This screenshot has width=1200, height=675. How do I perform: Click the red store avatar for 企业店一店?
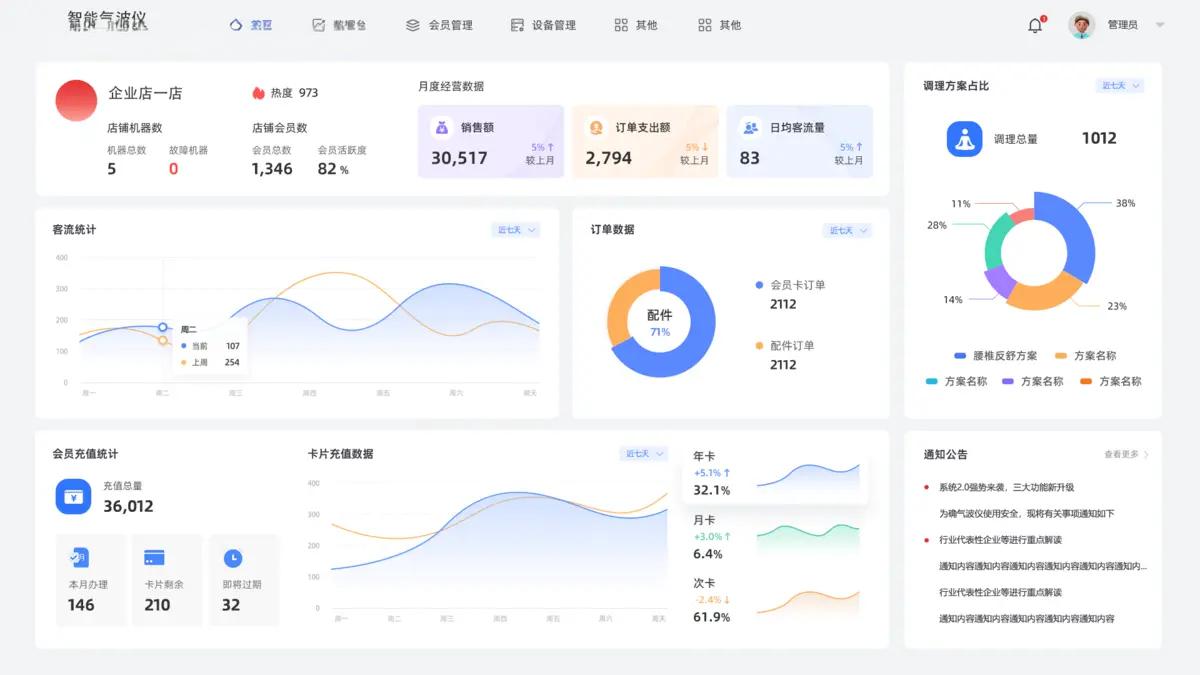click(75, 101)
